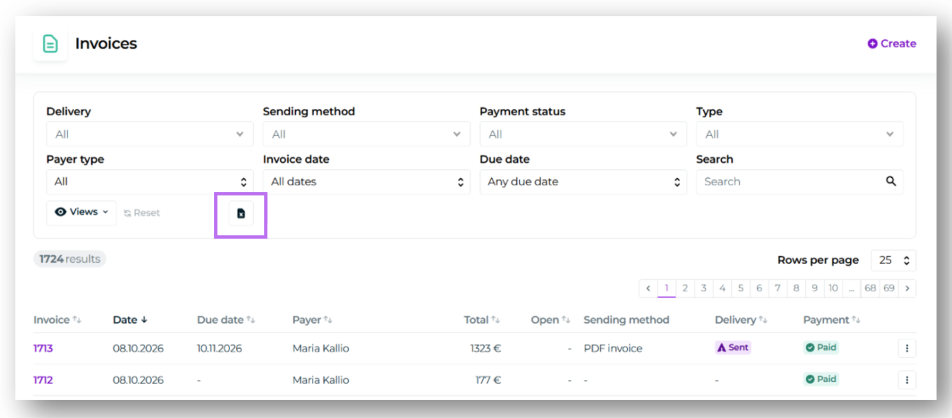Click the Paid badge for invoice 1713
This screenshot has height=418, width=952.
[x=821, y=348]
